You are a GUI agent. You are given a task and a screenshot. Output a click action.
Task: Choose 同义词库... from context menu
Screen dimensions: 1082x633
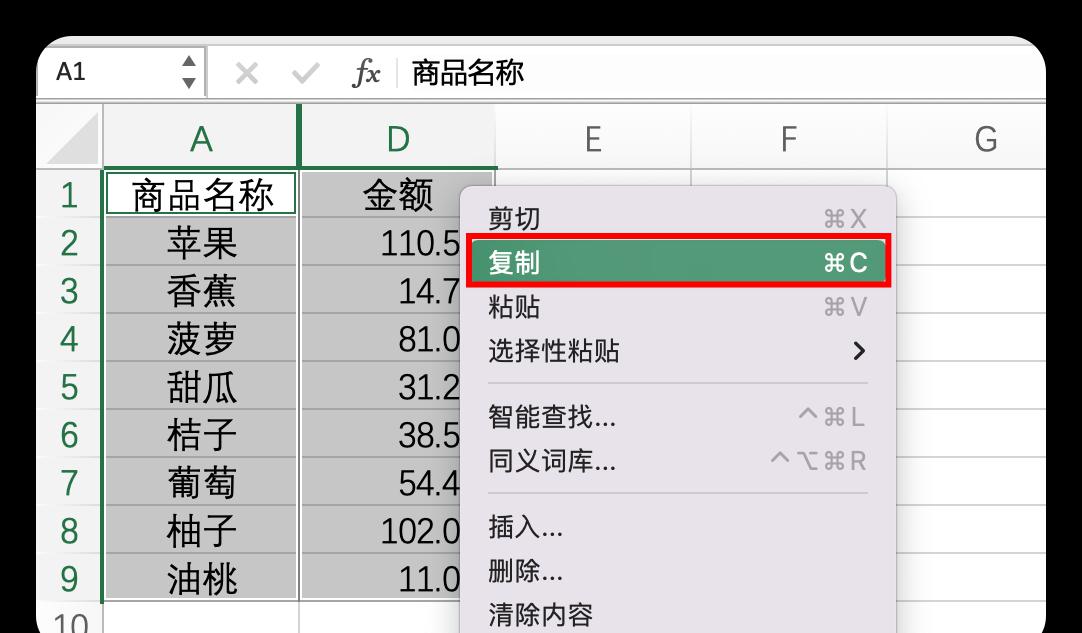pyautogui.click(x=678, y=460)
